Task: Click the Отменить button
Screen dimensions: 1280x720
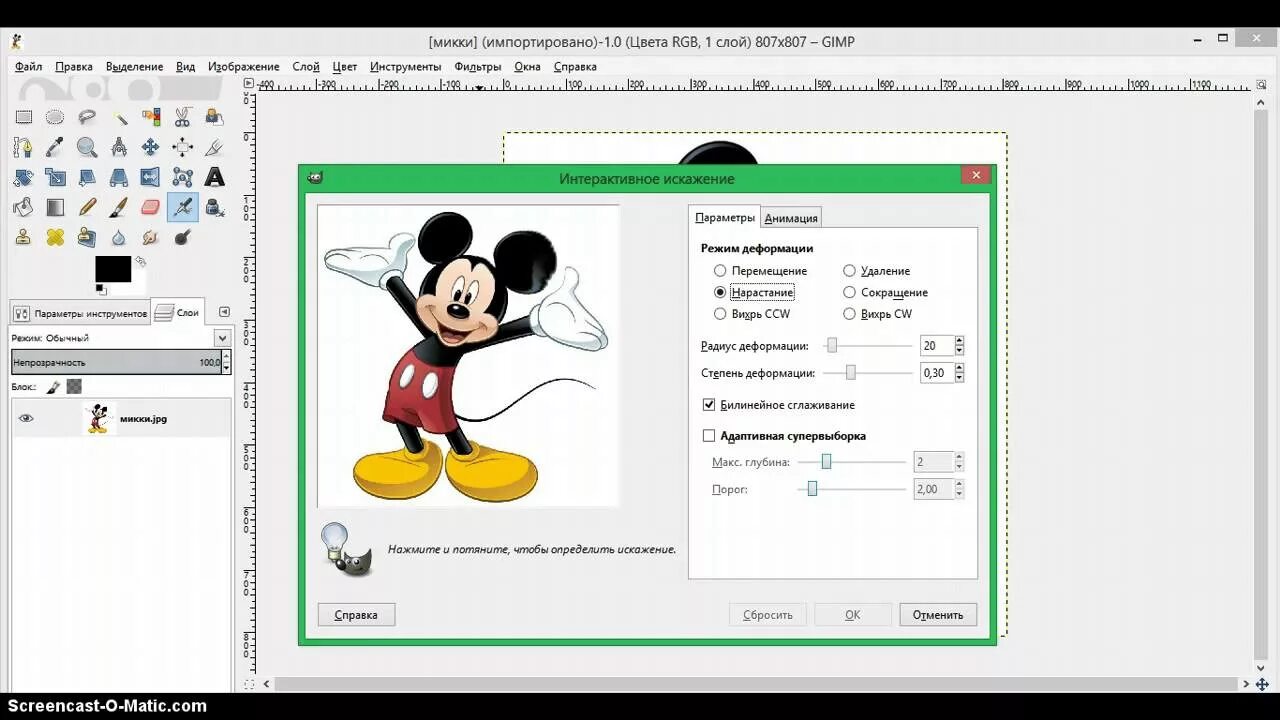Action: pos(938,615)
